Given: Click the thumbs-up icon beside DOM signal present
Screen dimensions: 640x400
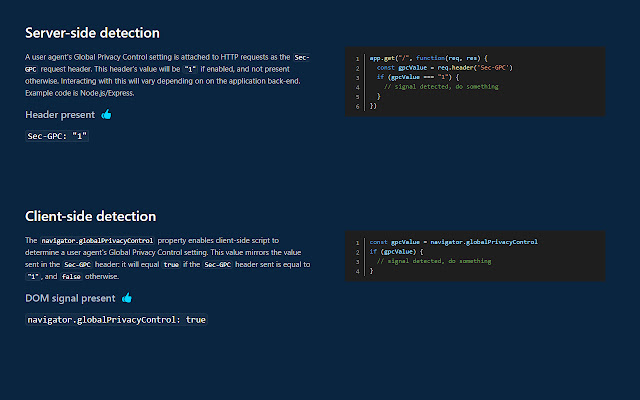Looking at the screenshot, I should tap(126, 297).
